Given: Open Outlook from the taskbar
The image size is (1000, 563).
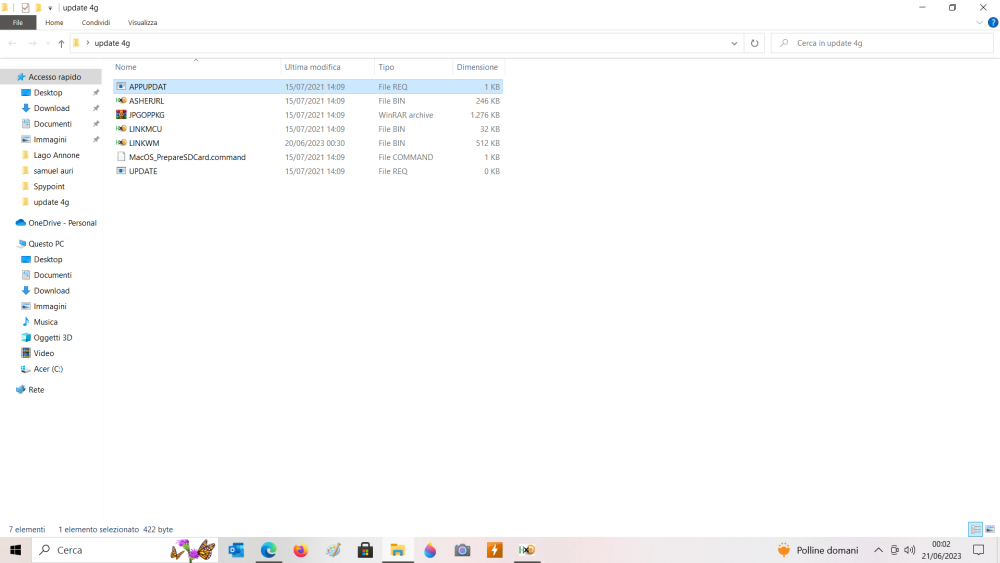Looking at the screenshot, I should 236,550.
